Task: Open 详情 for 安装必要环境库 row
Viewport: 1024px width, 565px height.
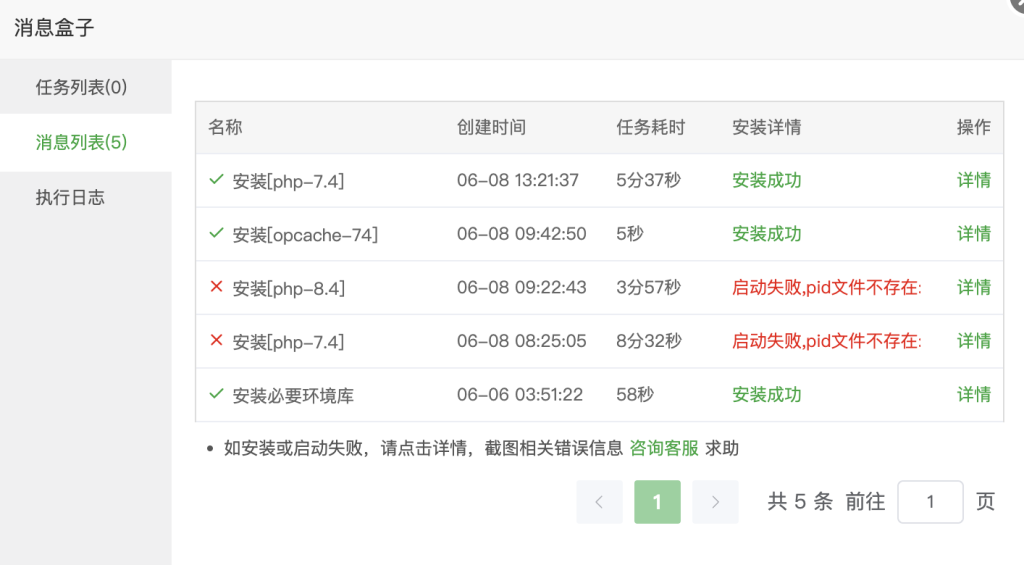Action: coord(973,394)
